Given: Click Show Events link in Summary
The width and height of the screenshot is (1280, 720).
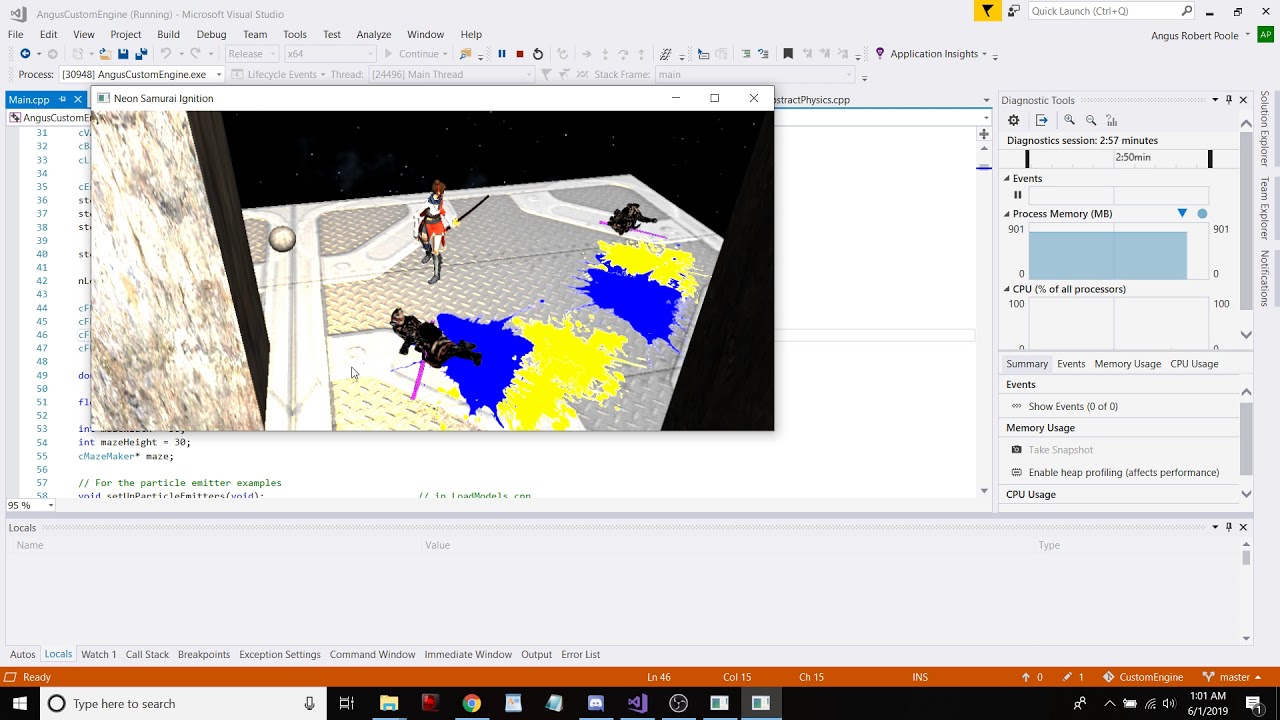Looking at the screenshot, I should [1073, 406].
